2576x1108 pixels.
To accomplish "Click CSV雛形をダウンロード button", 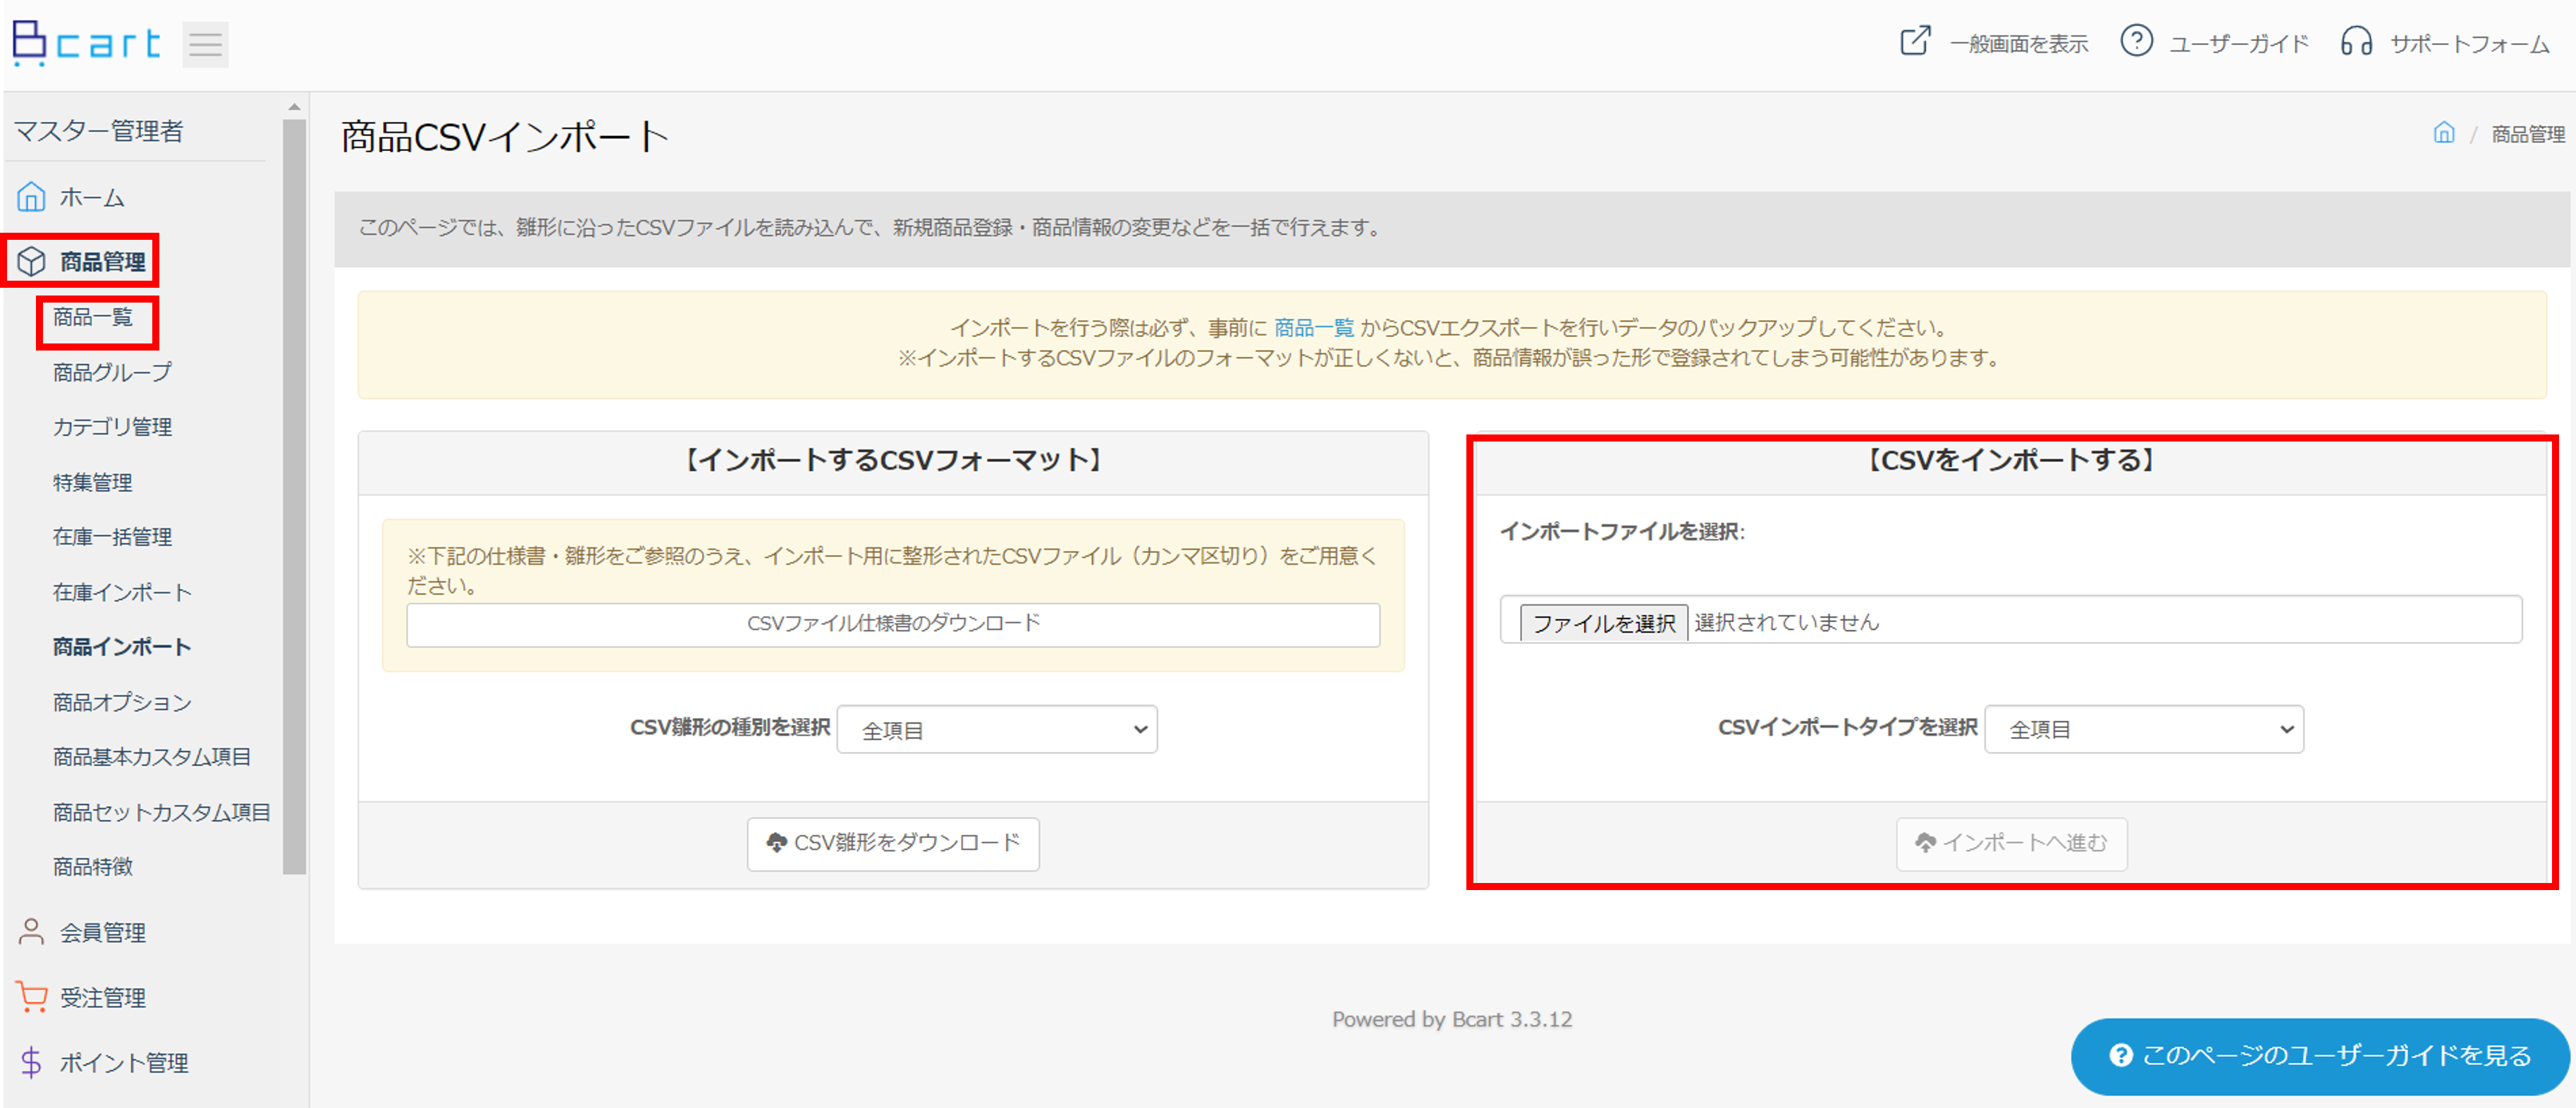I will point(893,844).
